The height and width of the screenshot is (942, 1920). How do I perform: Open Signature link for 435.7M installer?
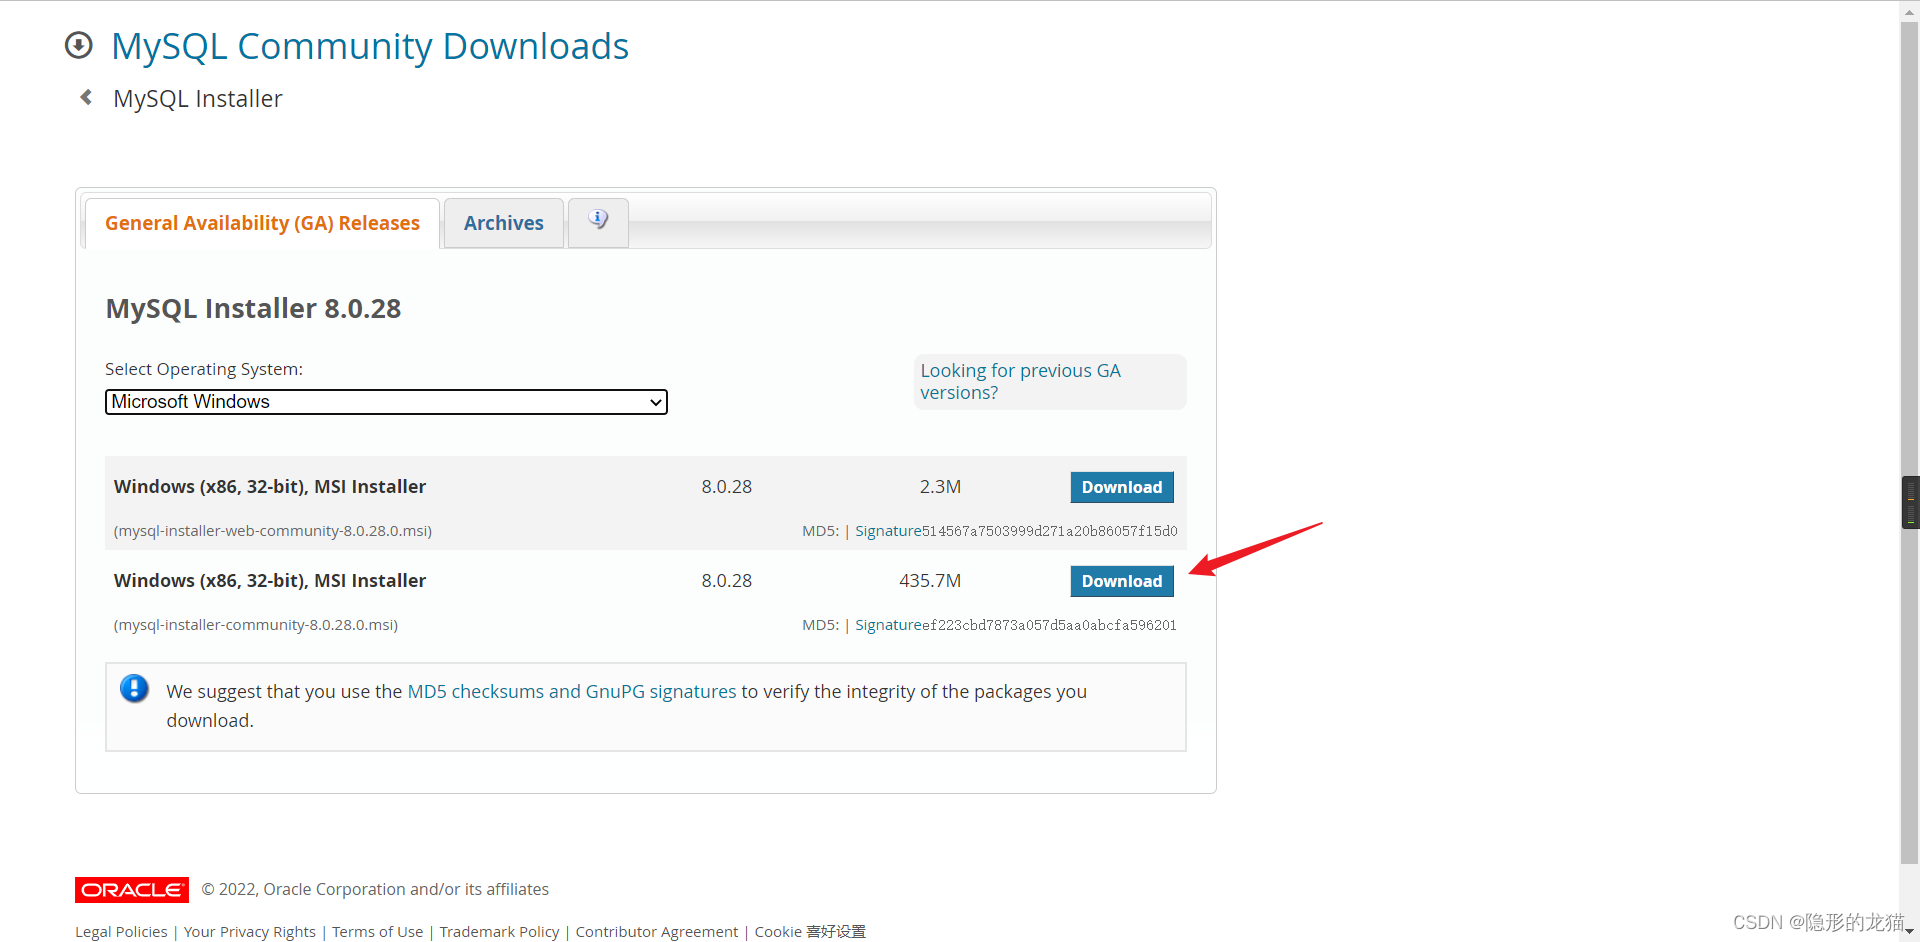point(888,625)
